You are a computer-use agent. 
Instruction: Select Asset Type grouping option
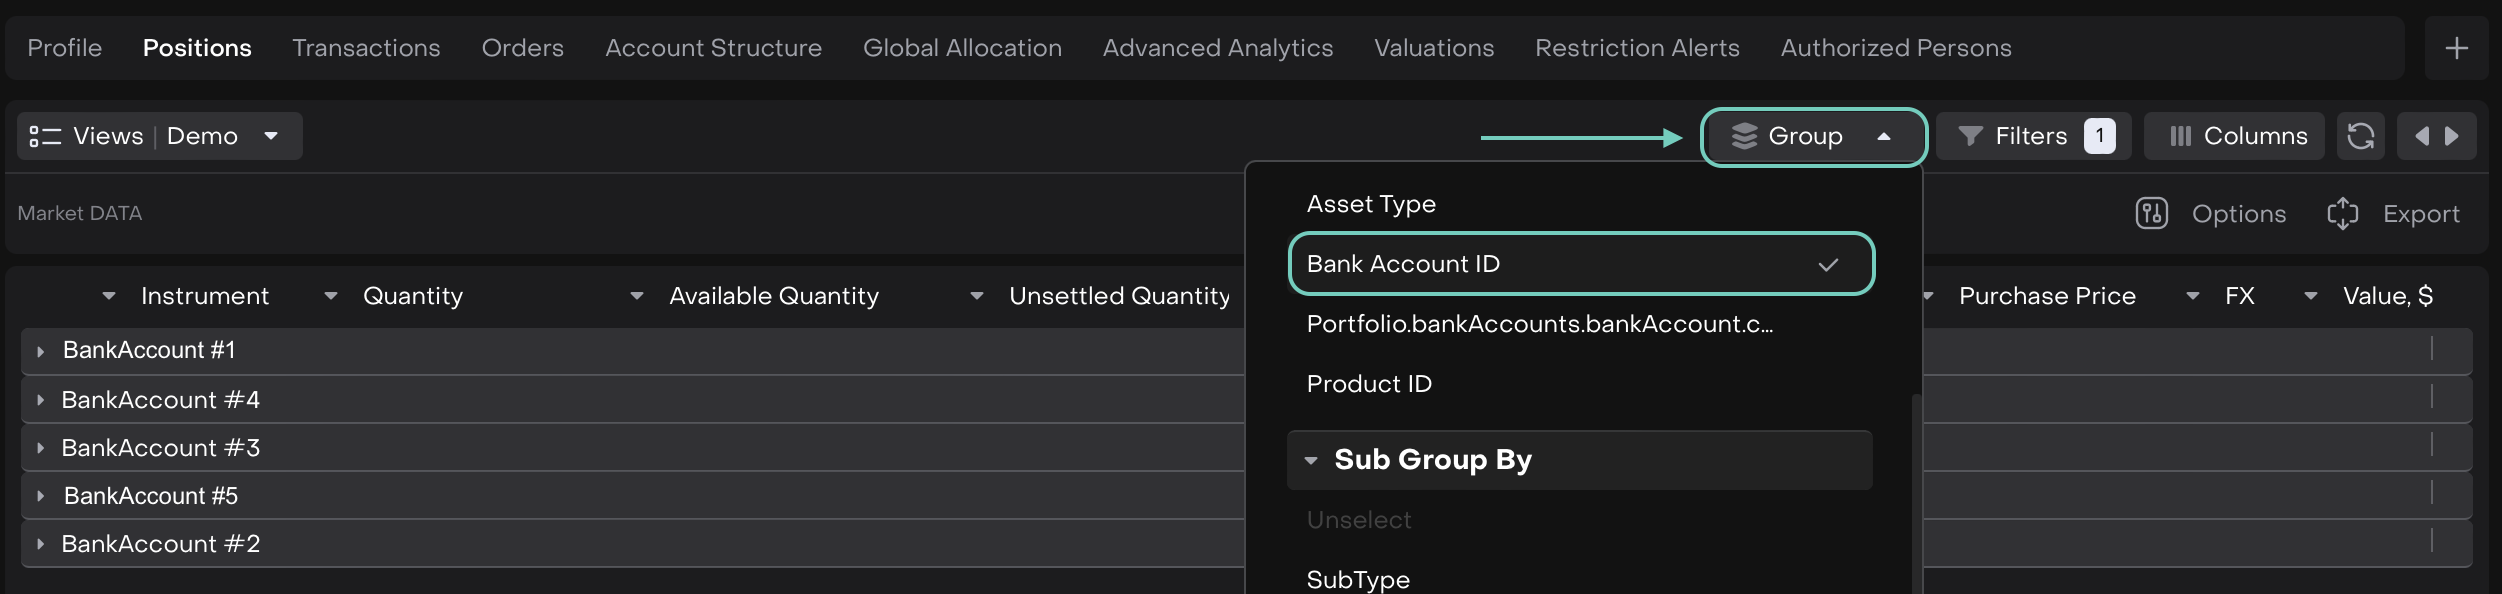(1371, 204)
